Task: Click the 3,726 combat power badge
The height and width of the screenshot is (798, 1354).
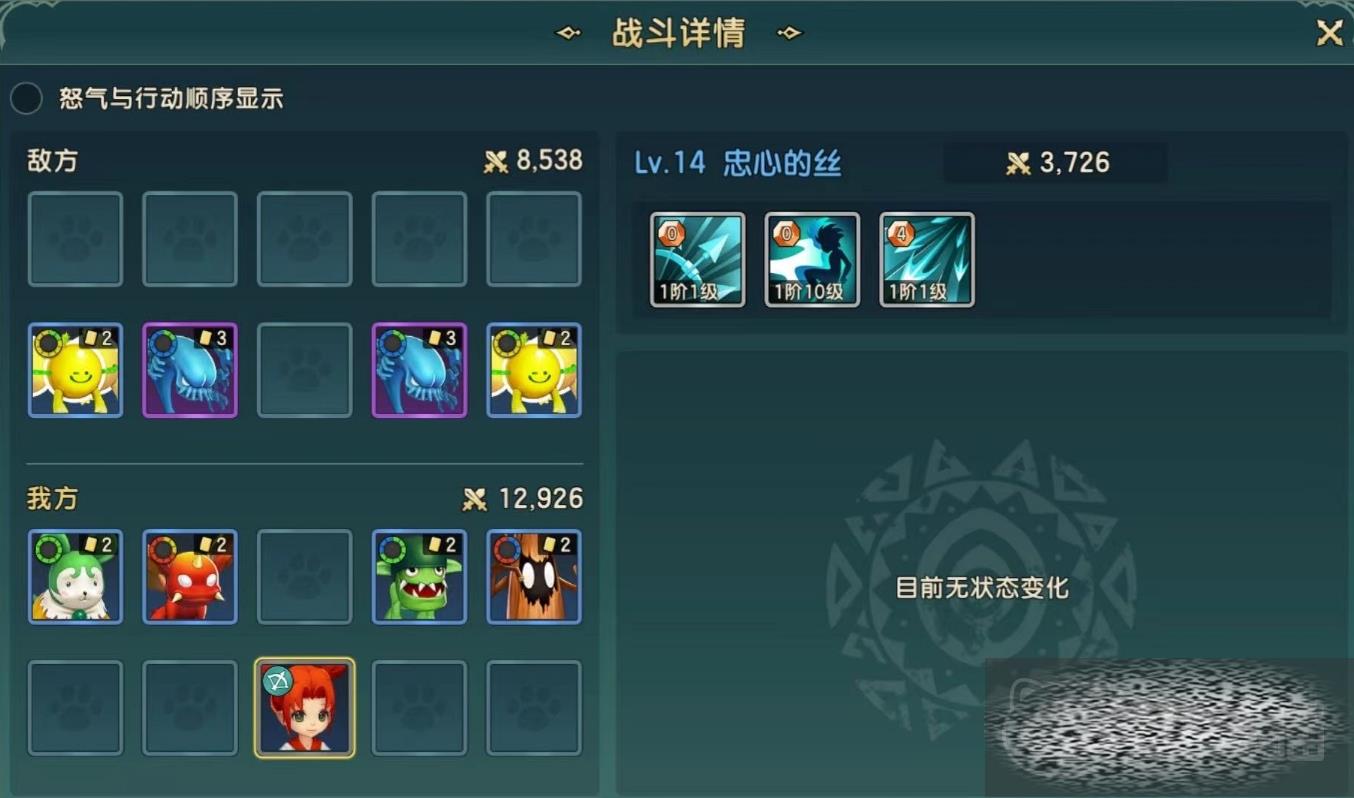Action: pos(1056,163)
